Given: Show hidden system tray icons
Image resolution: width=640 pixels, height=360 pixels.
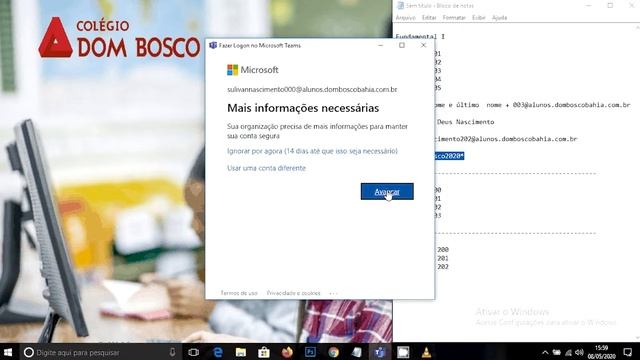Looking at the screenshot, I should pyautogui.click(x=545, y=352).
